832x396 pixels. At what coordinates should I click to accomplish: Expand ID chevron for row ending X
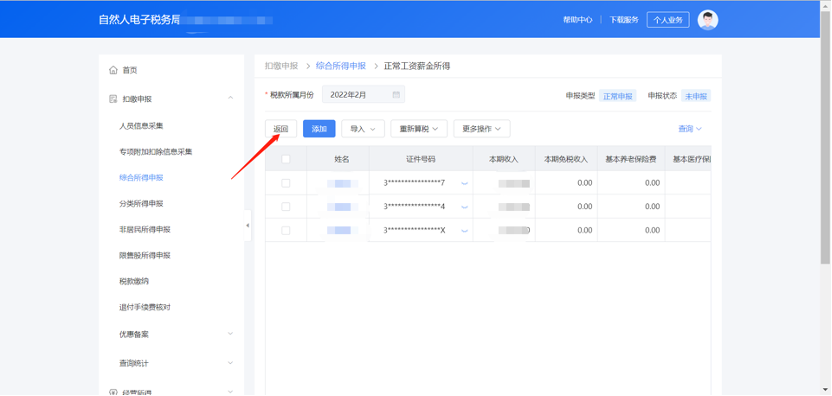pyautogui.click(x=465, y=230)
